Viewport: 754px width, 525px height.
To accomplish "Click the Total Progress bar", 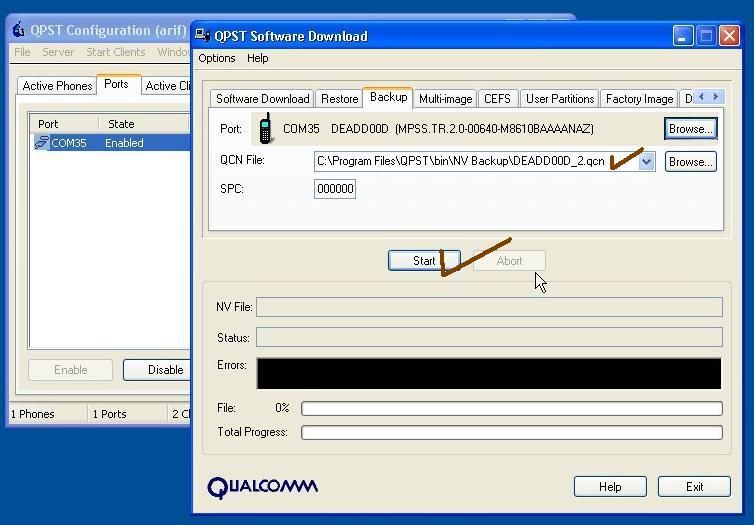I will point(512,432).
